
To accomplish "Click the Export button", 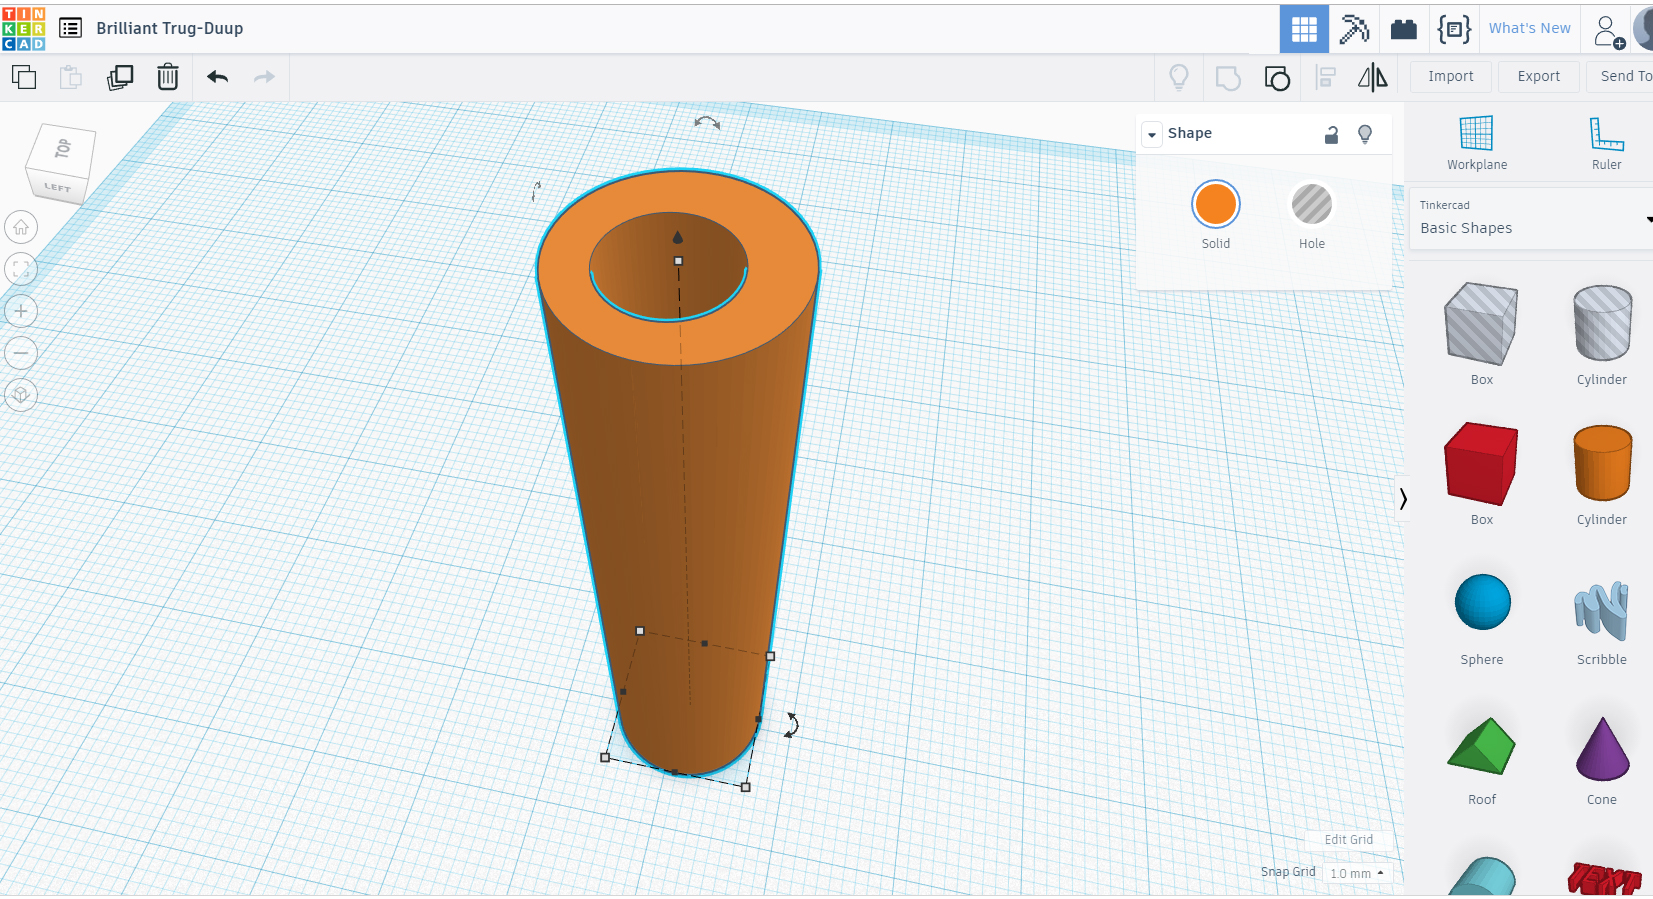I will pos(1538,76).
